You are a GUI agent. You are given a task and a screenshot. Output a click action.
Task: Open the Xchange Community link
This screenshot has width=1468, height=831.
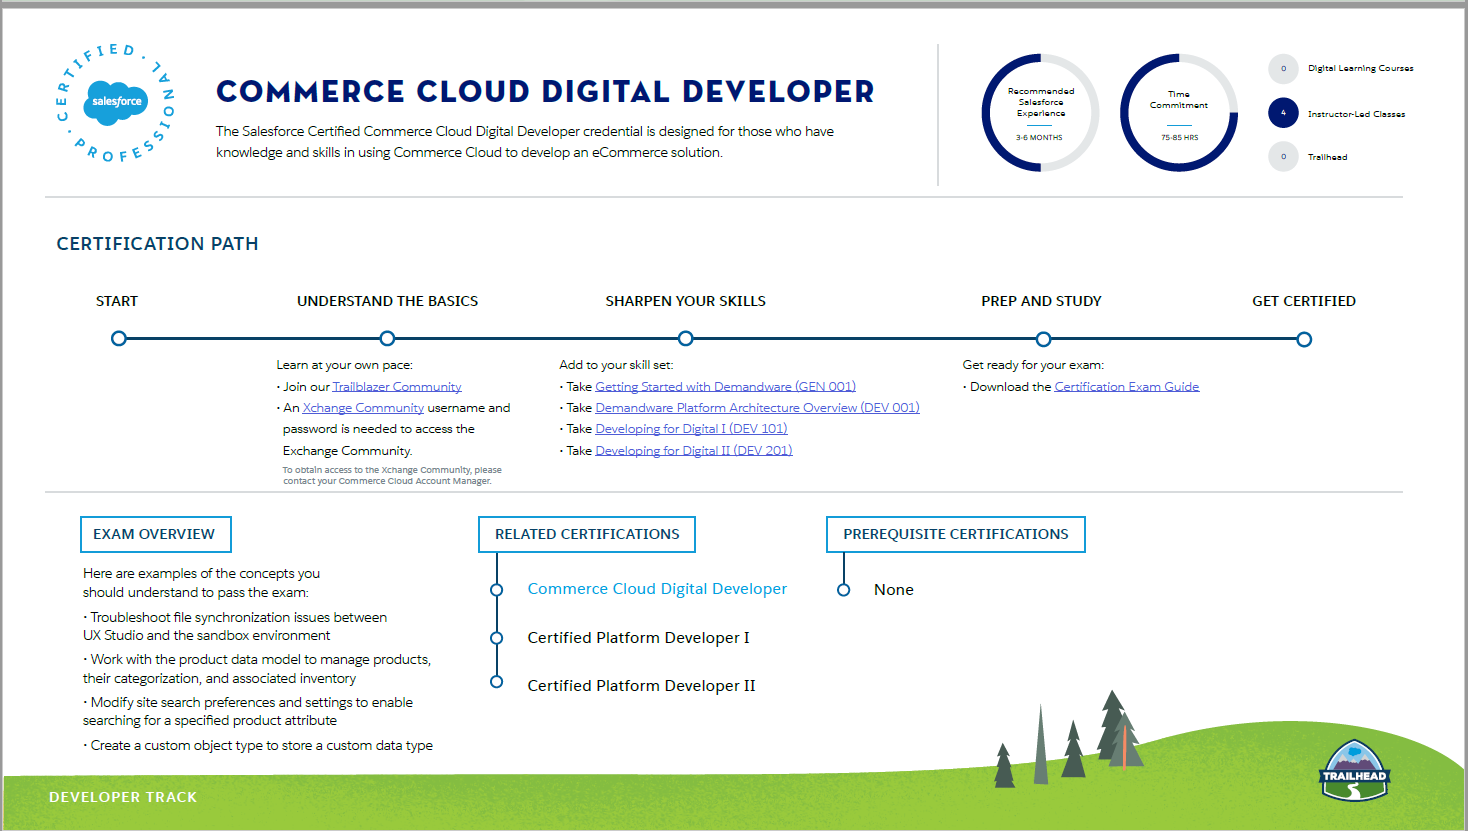click(x=363, y=408)
